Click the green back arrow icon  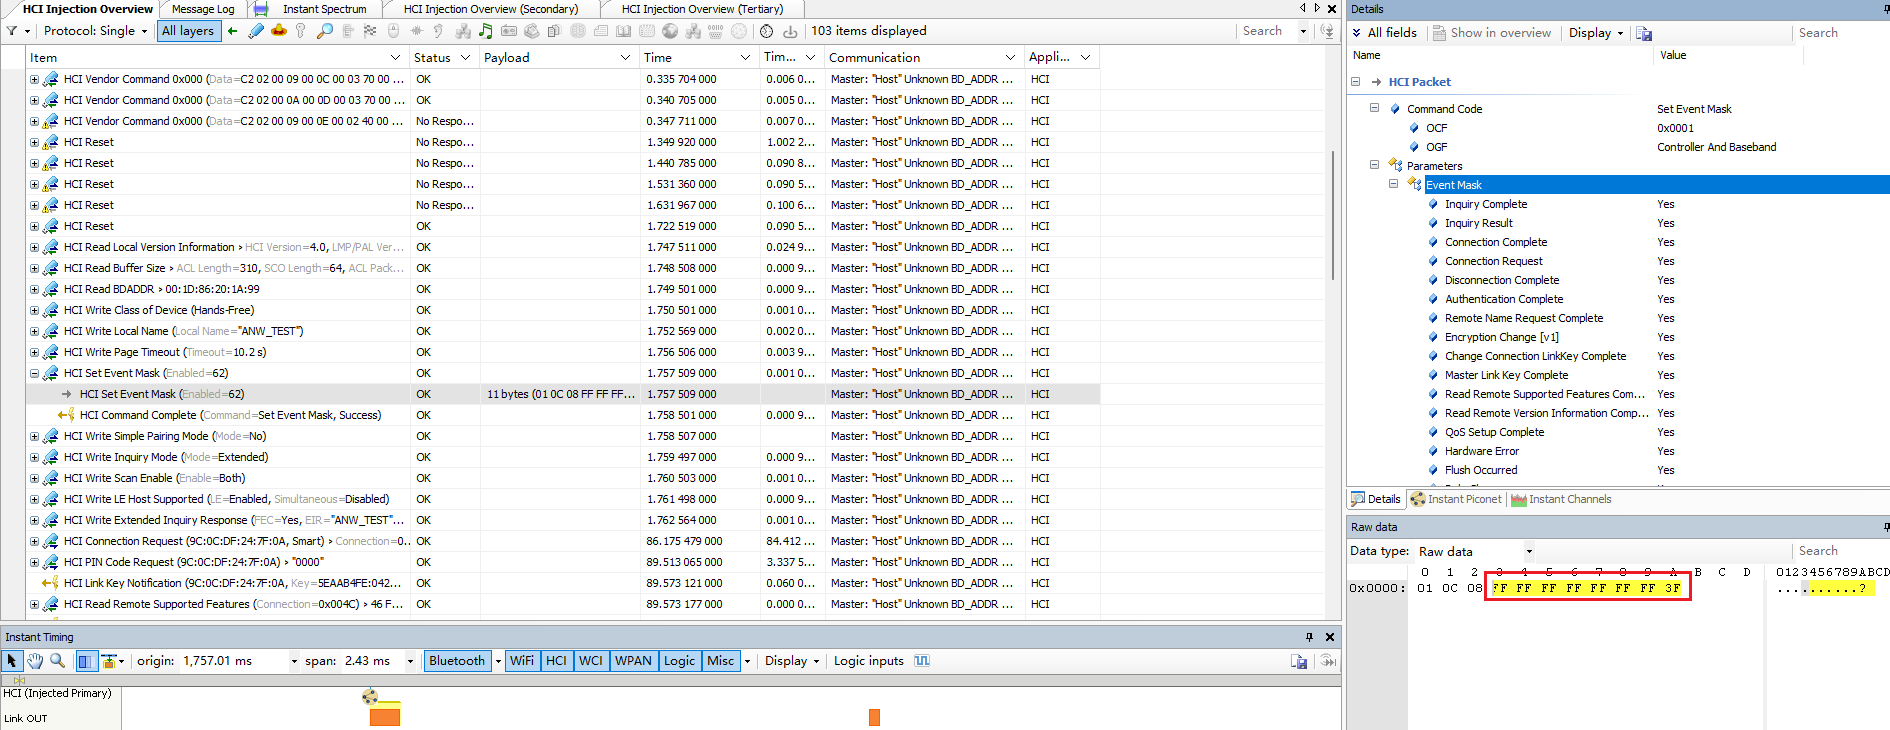coord(233,31)
